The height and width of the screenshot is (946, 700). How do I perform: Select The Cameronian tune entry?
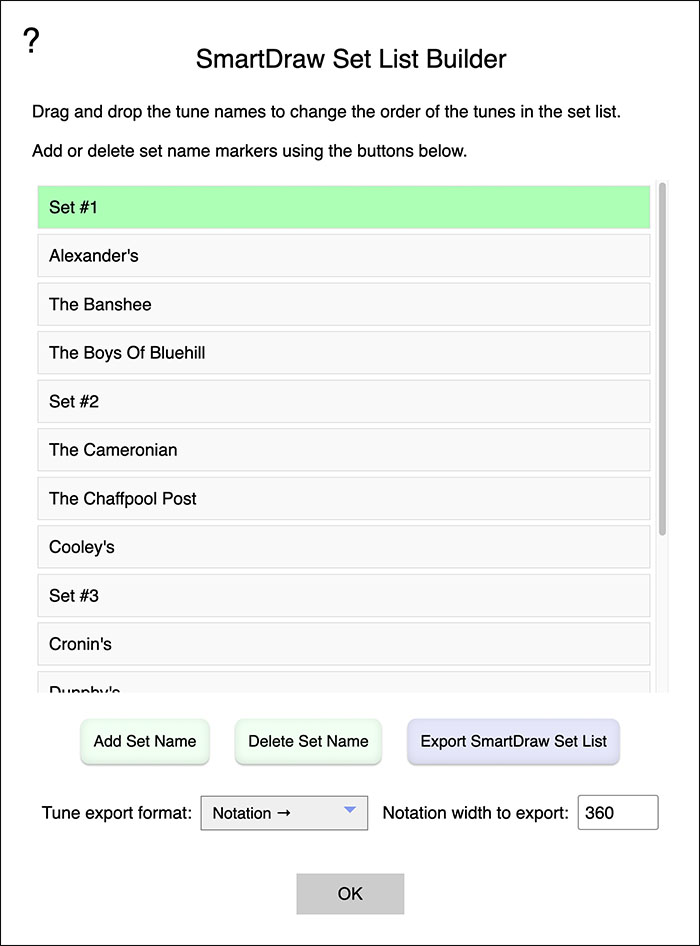coord(344,450)
